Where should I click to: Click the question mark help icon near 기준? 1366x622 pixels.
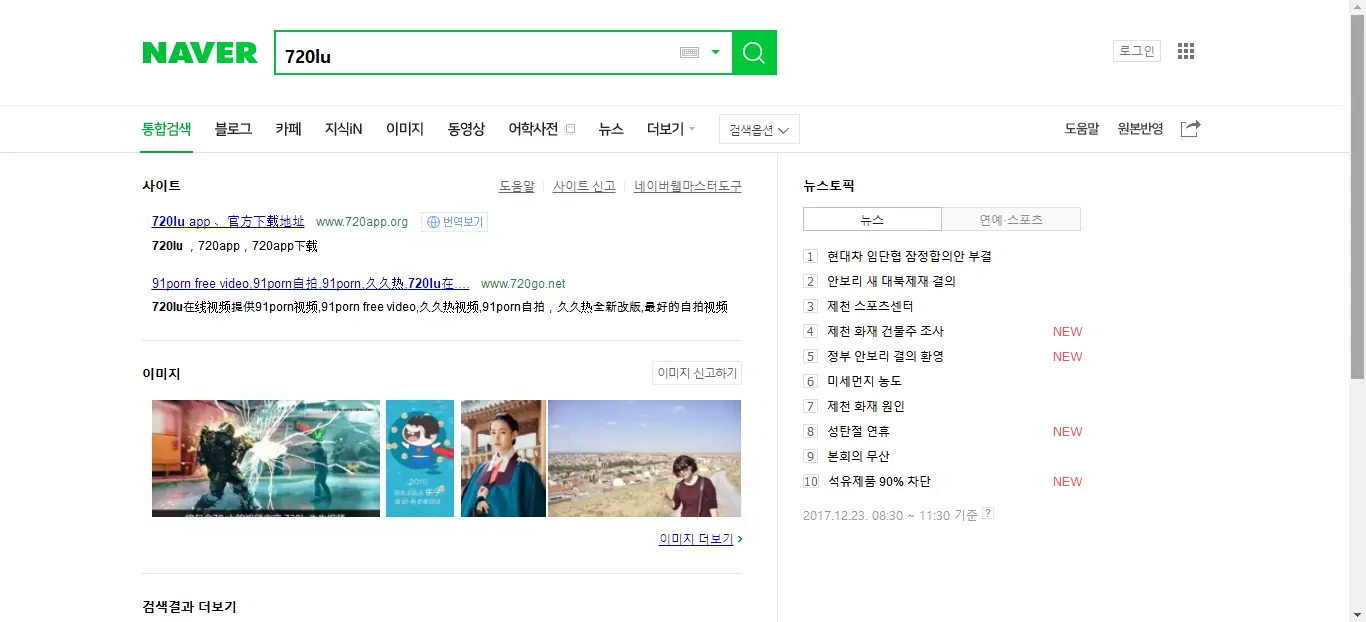988,514
